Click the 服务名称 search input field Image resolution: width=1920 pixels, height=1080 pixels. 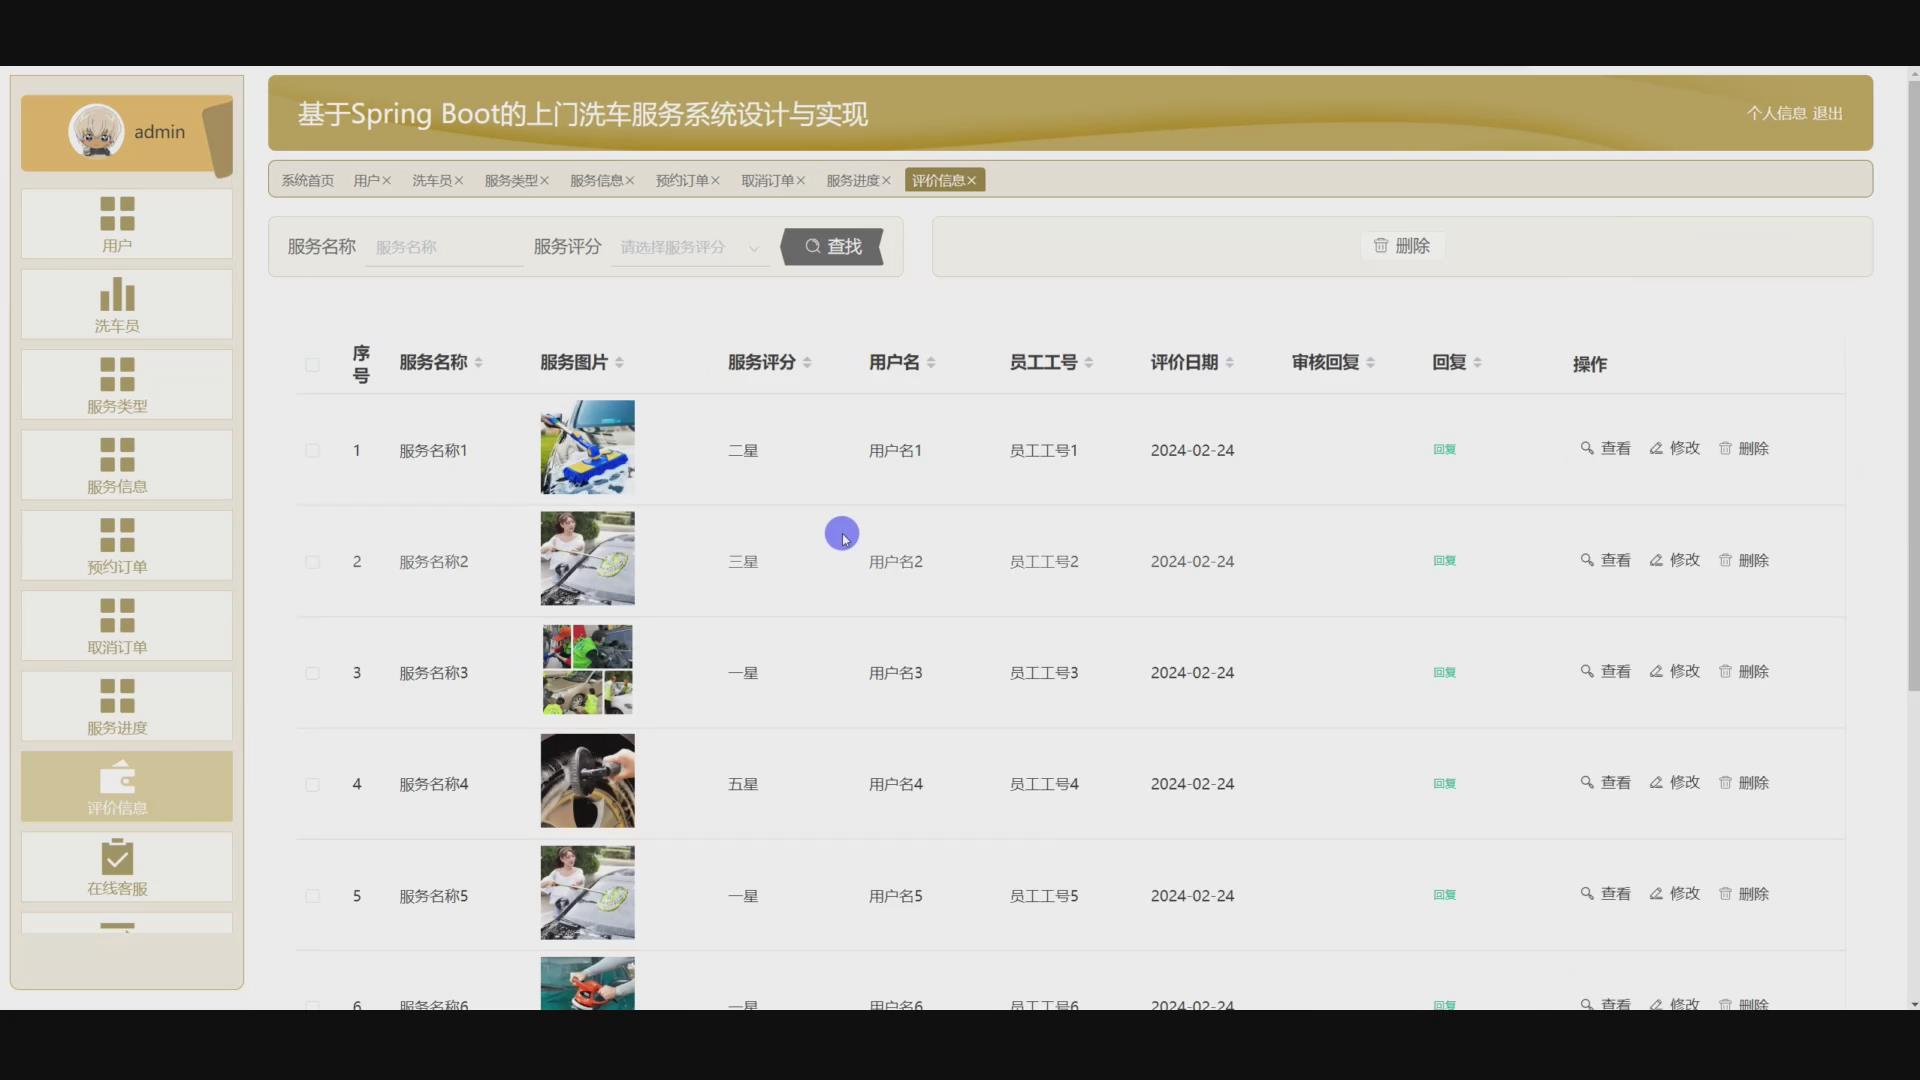(x=444, y=247)
